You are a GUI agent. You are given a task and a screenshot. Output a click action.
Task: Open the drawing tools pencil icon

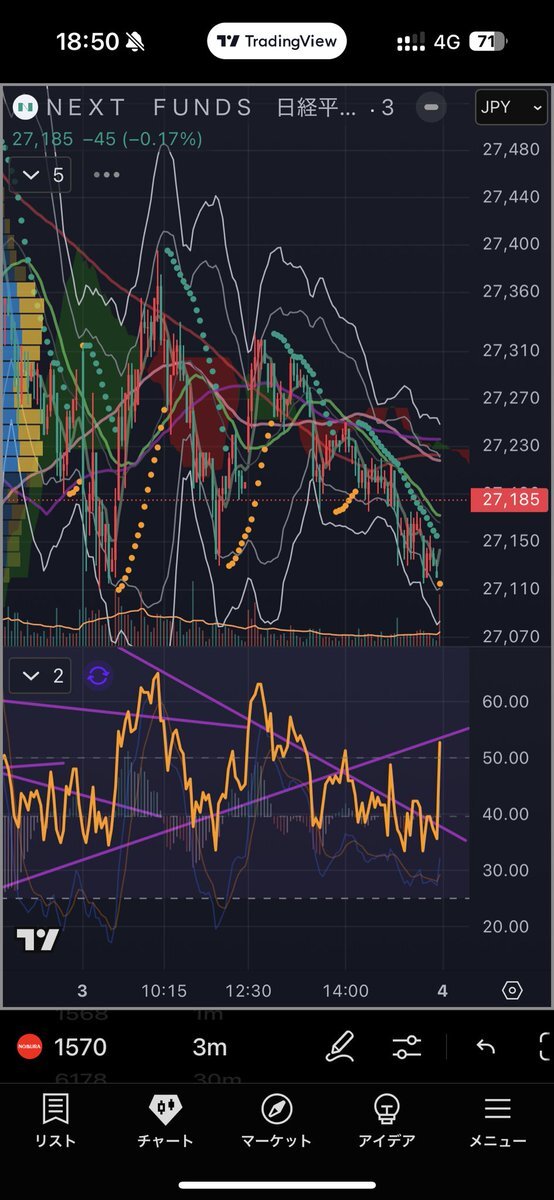341,1047
